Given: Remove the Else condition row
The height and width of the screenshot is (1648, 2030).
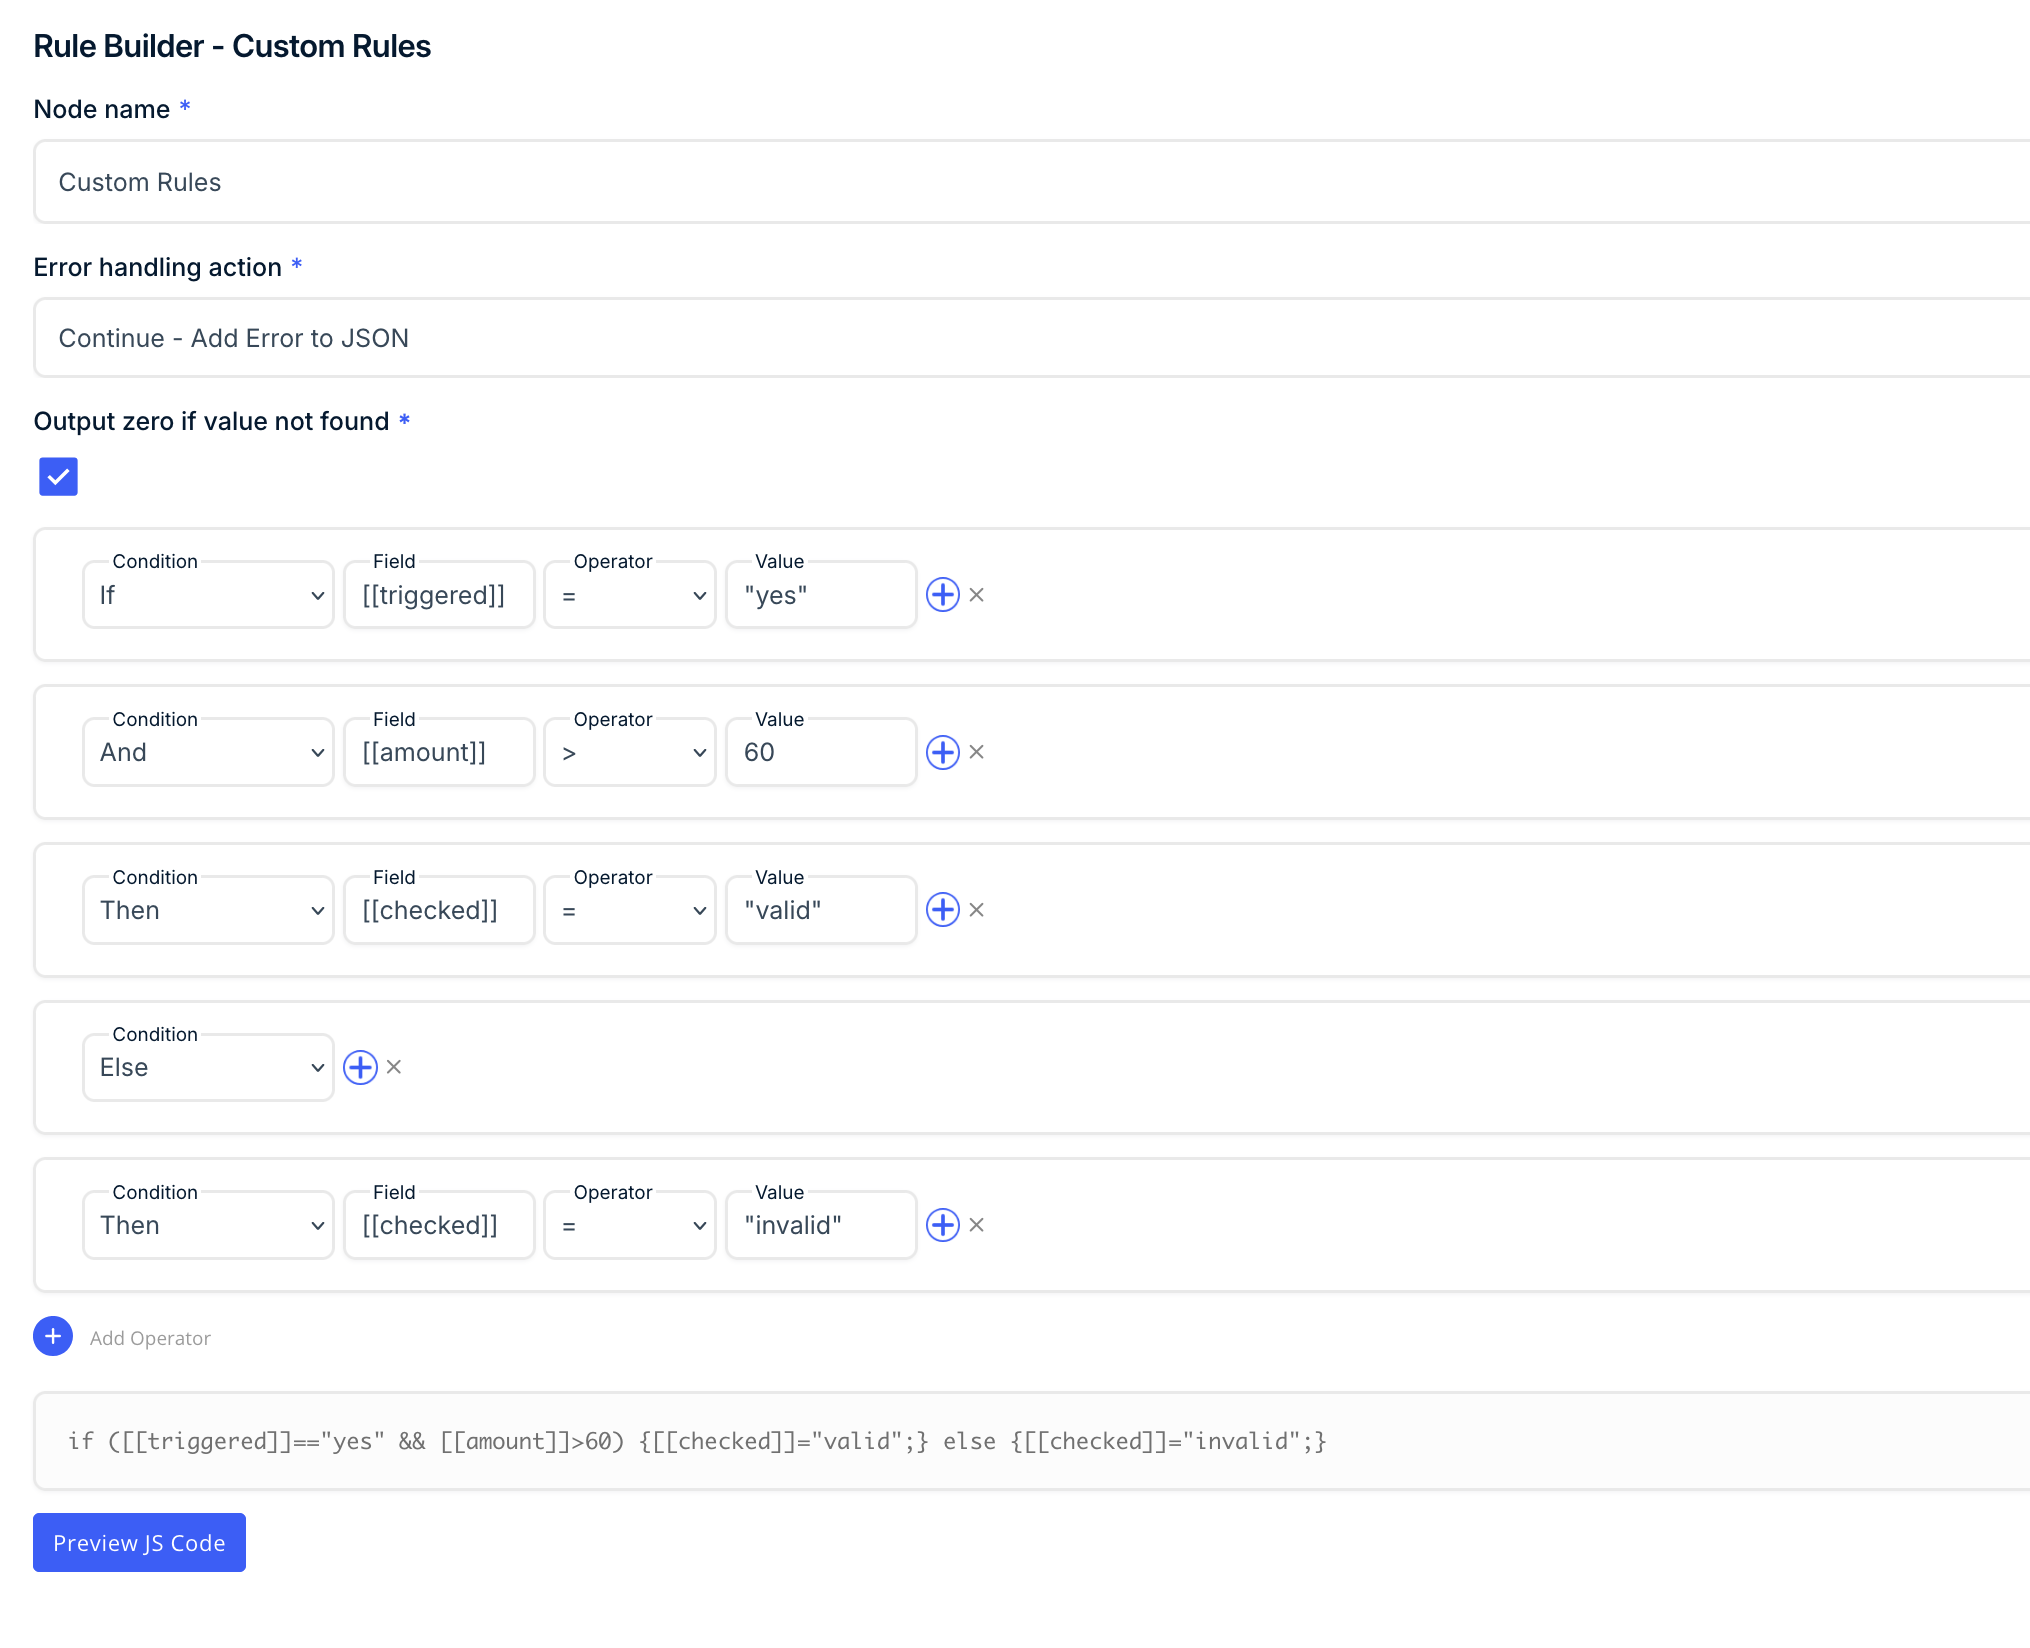Looking at the screenshot, I should point(394,1067).
